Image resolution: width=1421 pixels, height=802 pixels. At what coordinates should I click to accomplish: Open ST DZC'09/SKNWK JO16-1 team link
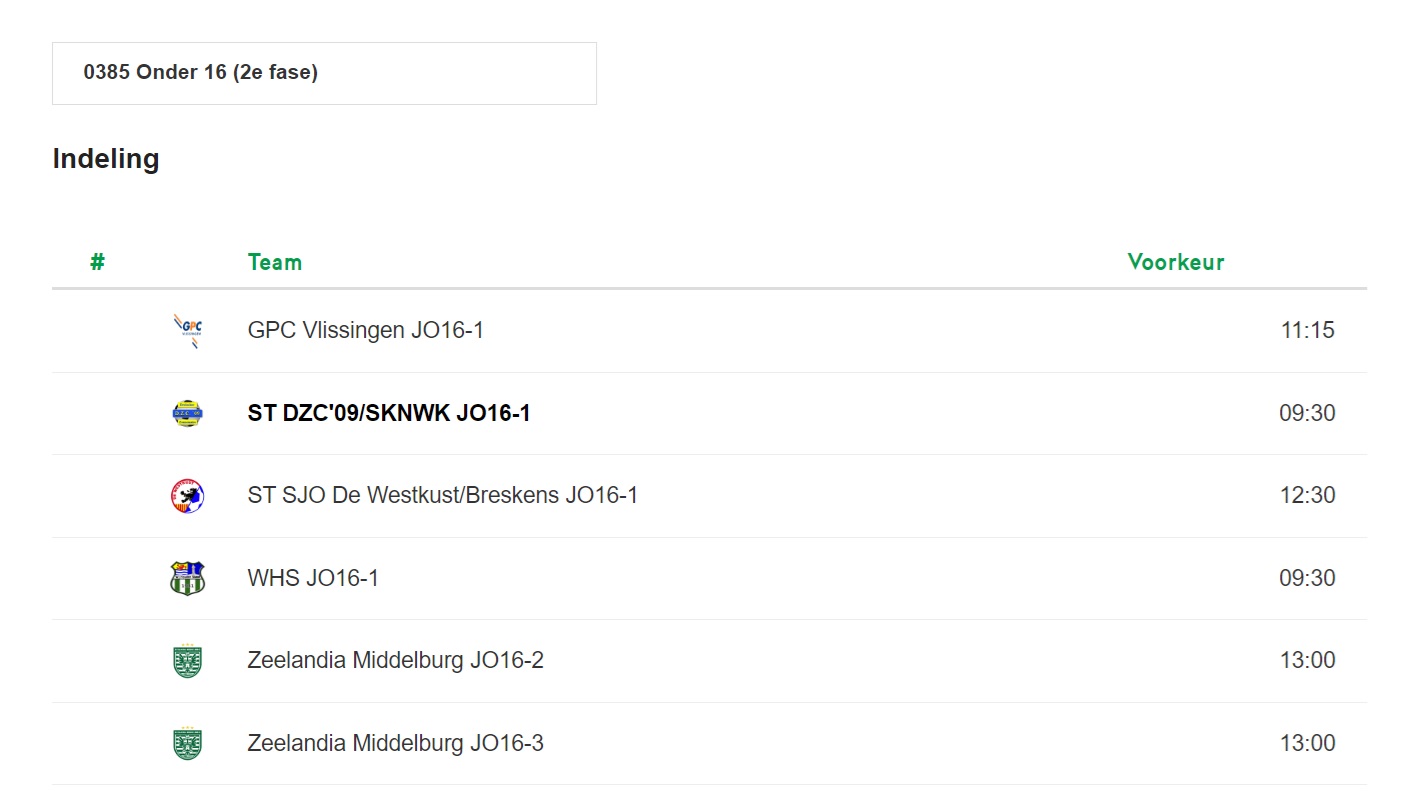pos(389,413)
